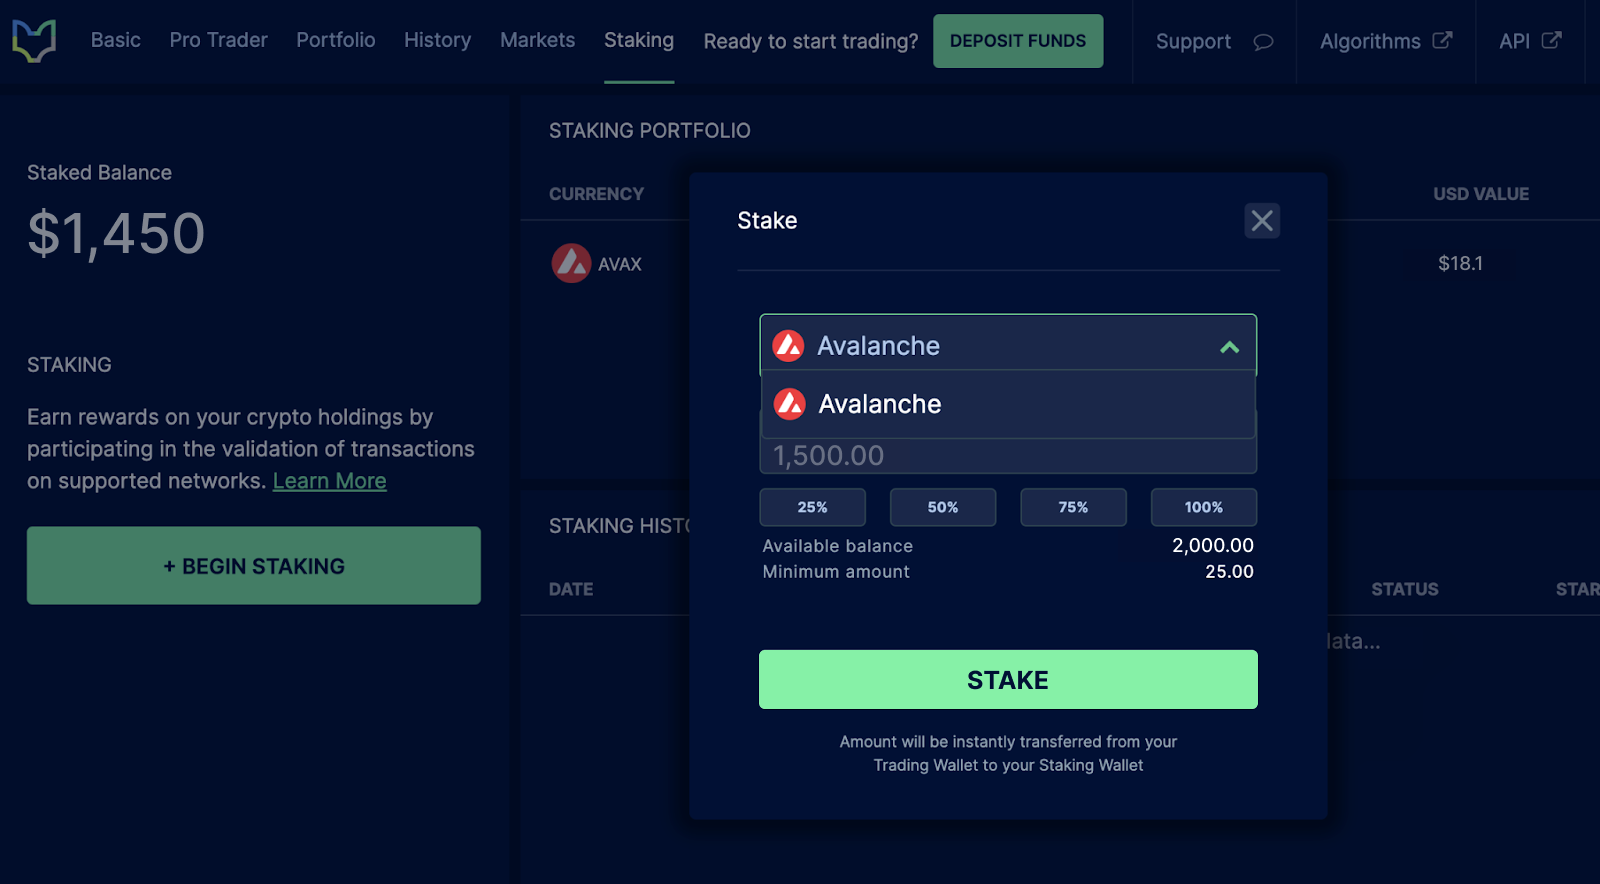Click the Available balance label
This screenshot has height=884, width=1600.
(838, 546)
